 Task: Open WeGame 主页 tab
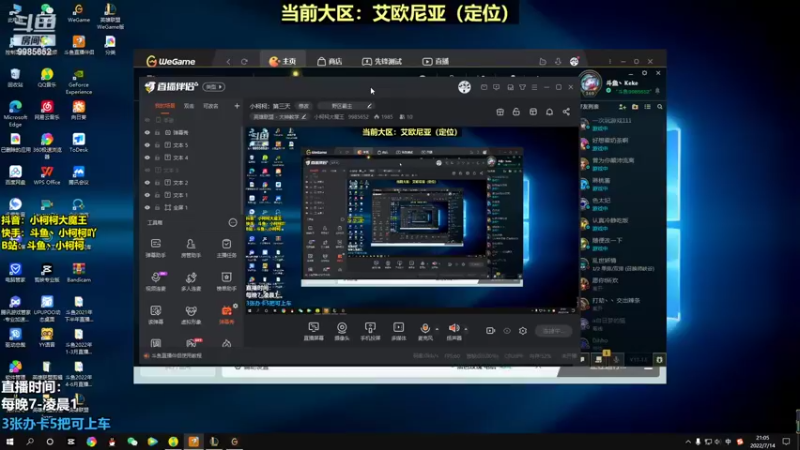click(x=283, y=61)
